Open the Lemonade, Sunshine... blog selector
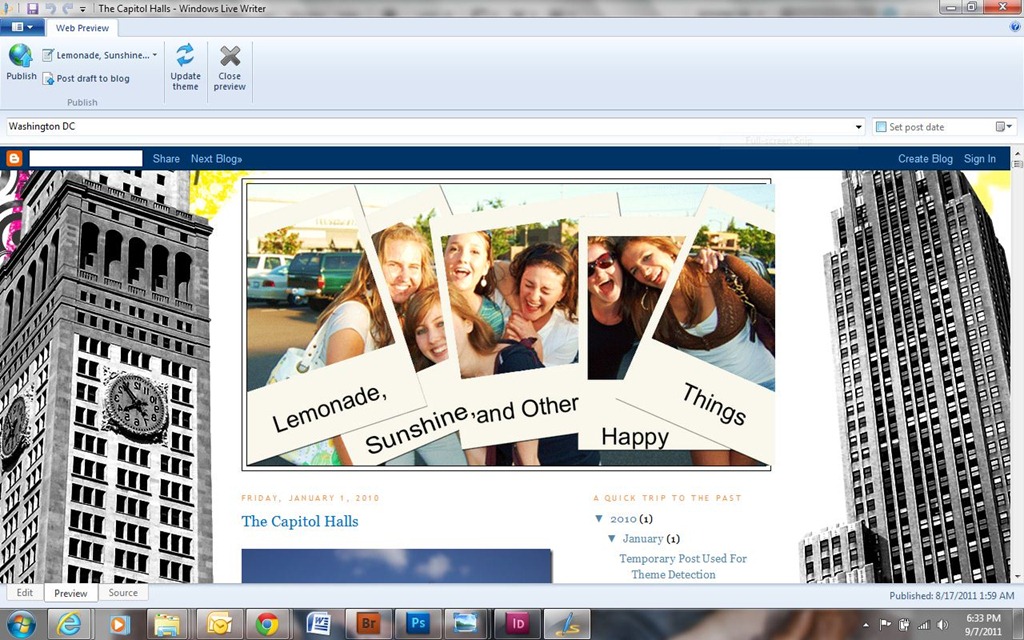The height and width of the screenshot is (640, 1024). click(x=100, y=56)
